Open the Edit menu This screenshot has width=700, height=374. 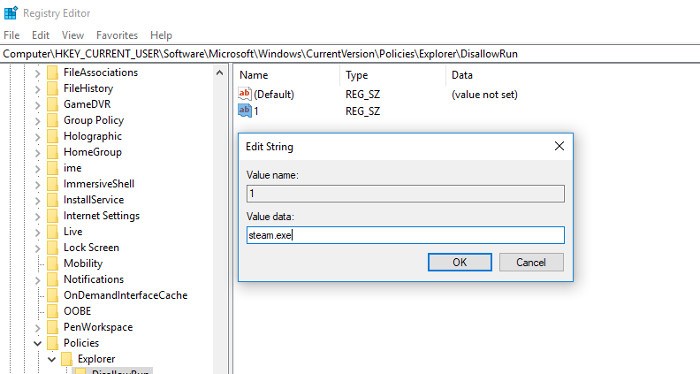click(x=40, y=35)
